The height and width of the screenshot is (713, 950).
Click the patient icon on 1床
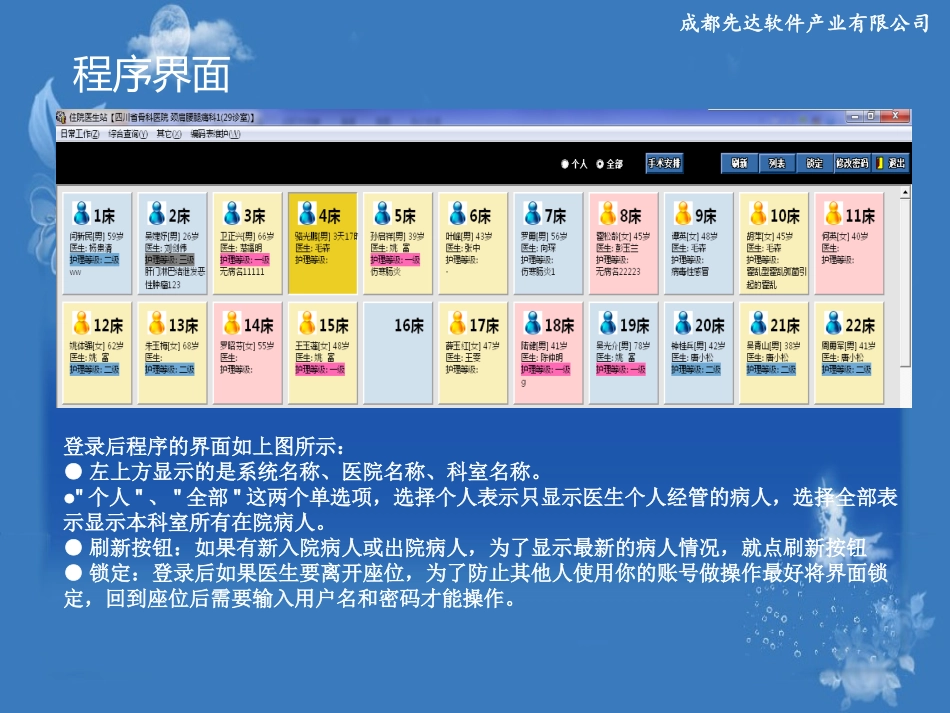(x=81, y=214)
